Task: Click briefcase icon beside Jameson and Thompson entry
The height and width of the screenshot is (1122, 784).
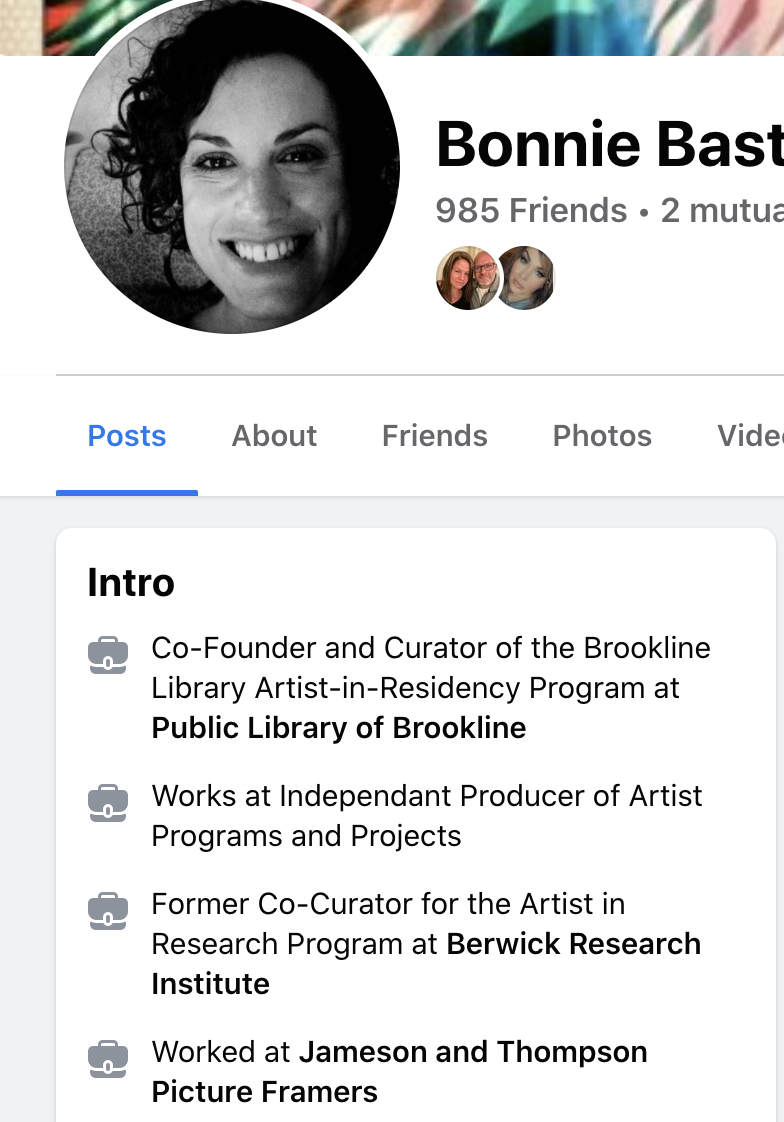Action: [108, 1059]
